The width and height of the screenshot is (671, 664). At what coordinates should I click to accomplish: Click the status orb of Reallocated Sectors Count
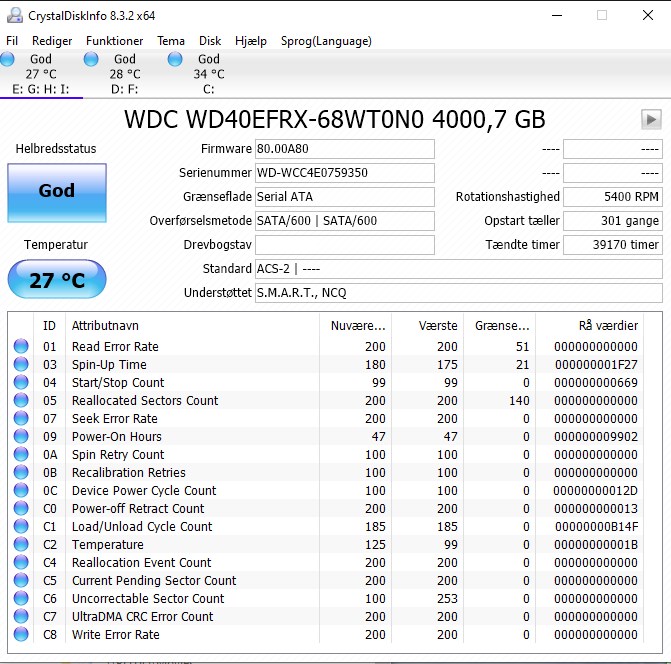pyautogui.click(x=21, y=400)
